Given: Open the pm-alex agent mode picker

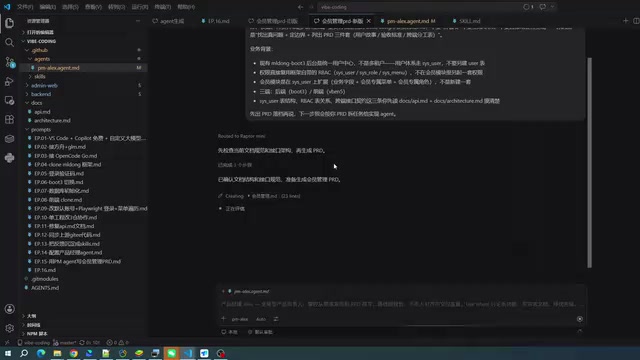Looking at the screenshot, I should (x=240, y=319).
